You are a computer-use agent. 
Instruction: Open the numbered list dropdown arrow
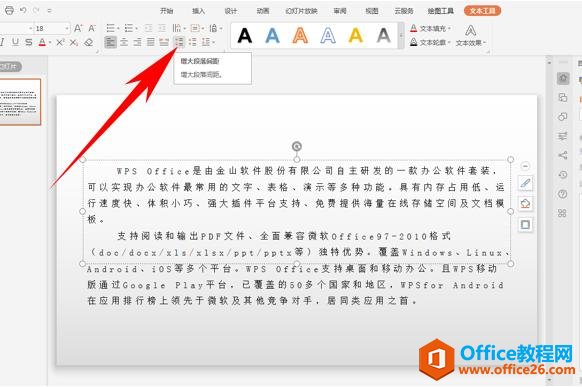point(137,29)
